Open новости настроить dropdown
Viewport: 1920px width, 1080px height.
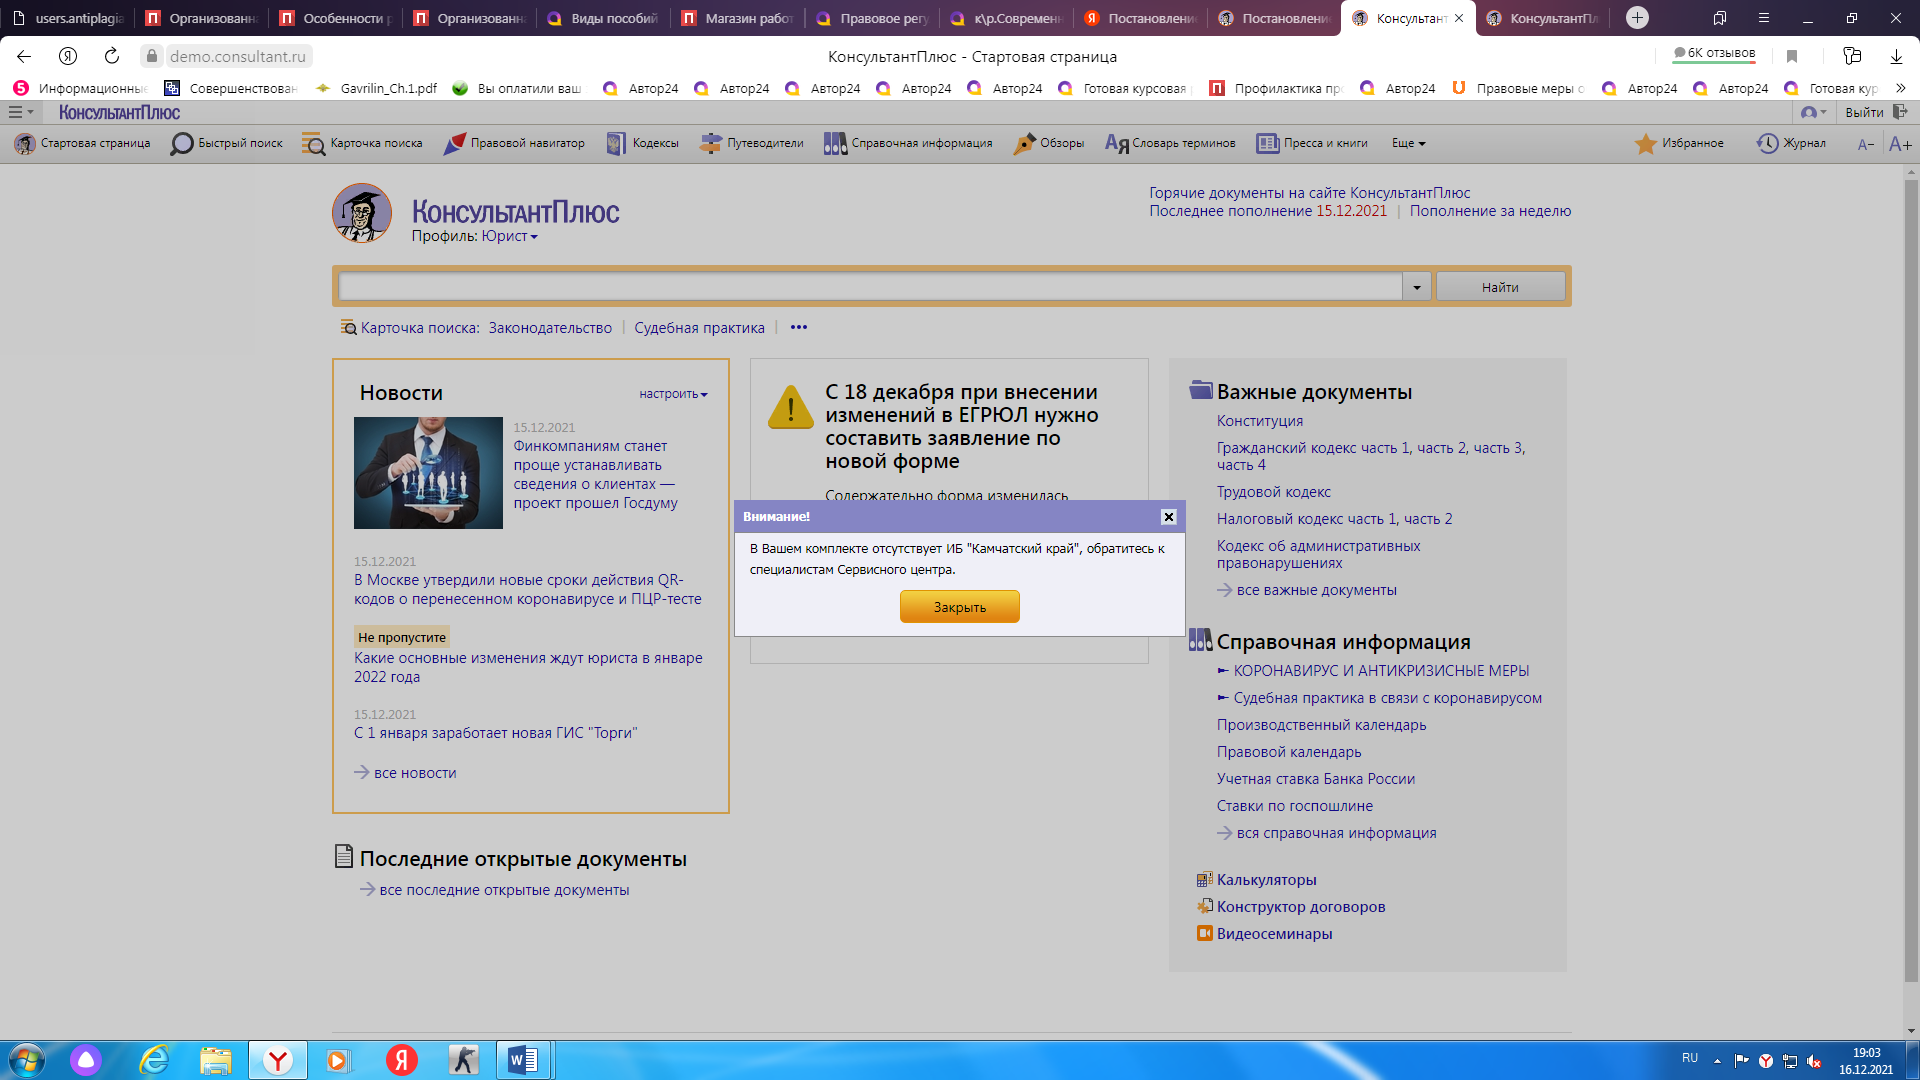pos(673,394)
